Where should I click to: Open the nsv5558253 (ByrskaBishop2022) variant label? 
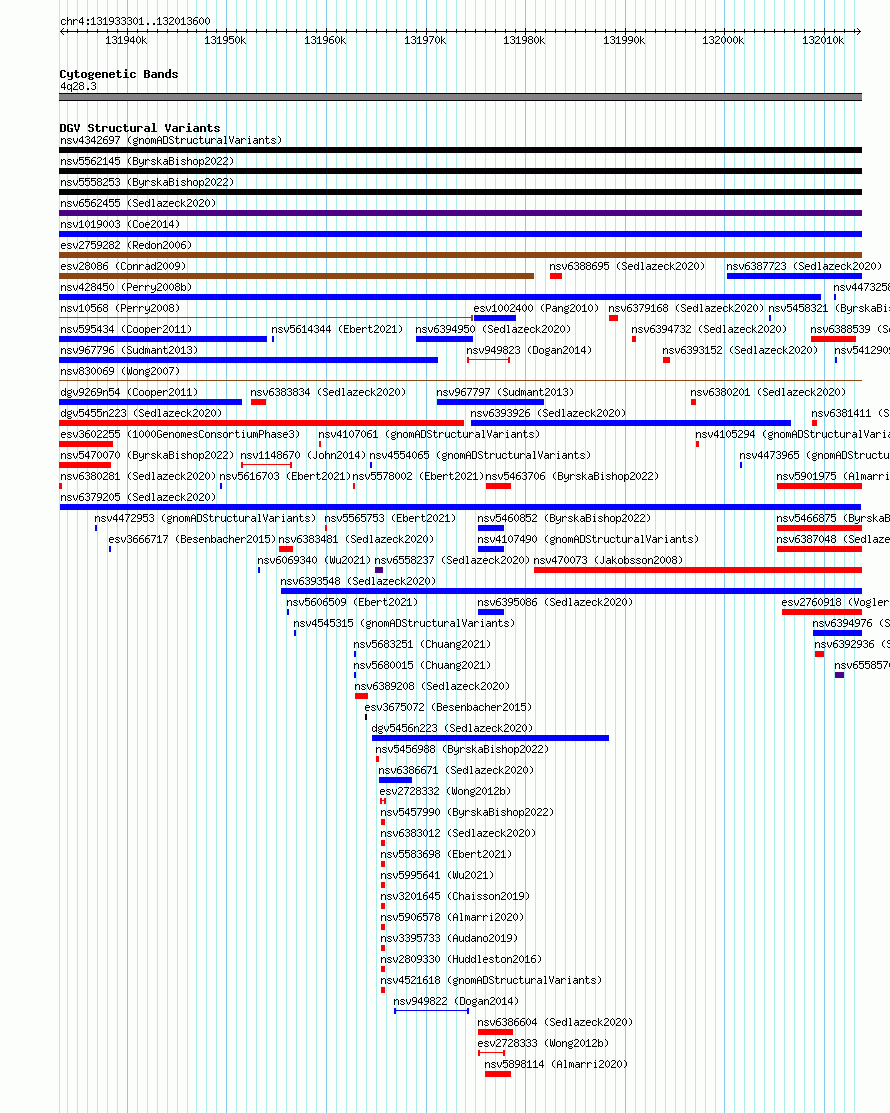[147, 182]
